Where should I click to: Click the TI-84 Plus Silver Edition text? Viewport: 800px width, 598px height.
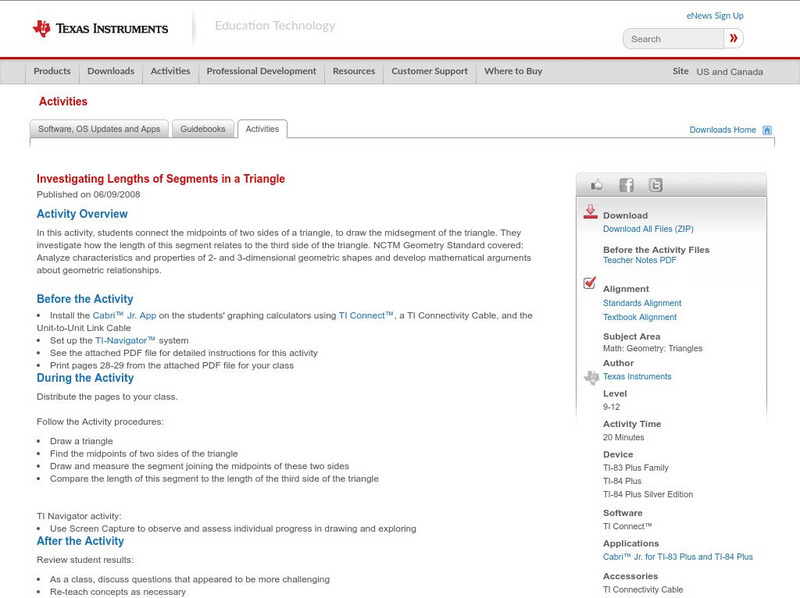(648, 494)
